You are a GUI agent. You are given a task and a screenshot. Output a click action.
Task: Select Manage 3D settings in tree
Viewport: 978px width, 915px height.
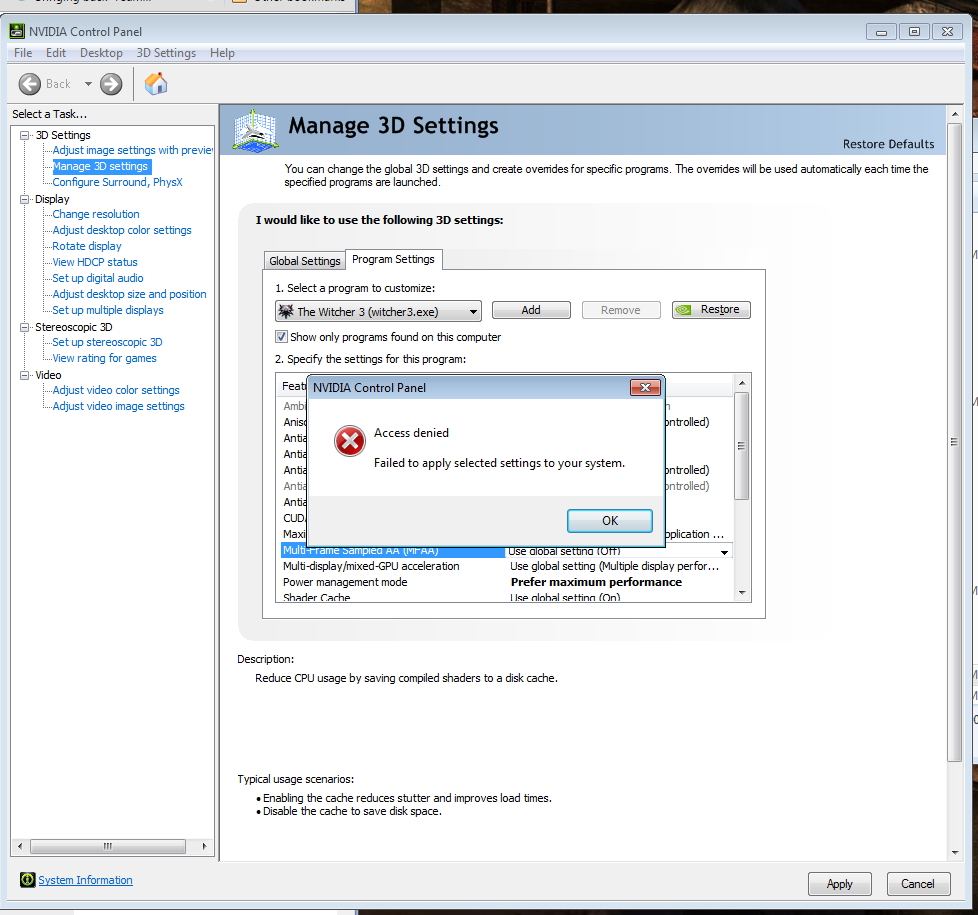pos(100,167)
